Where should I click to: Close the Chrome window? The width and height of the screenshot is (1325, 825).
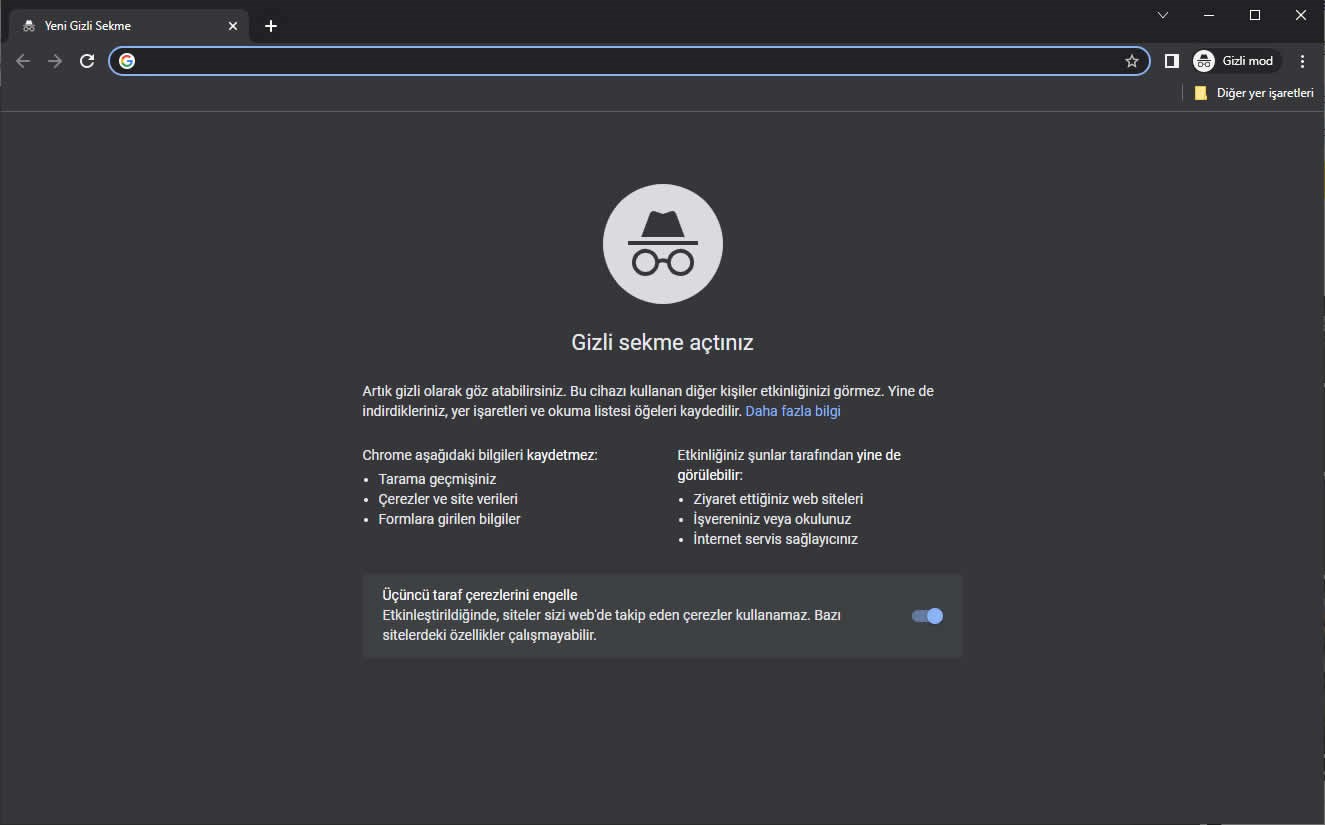pyautogui.click(x=1301, y=15)
